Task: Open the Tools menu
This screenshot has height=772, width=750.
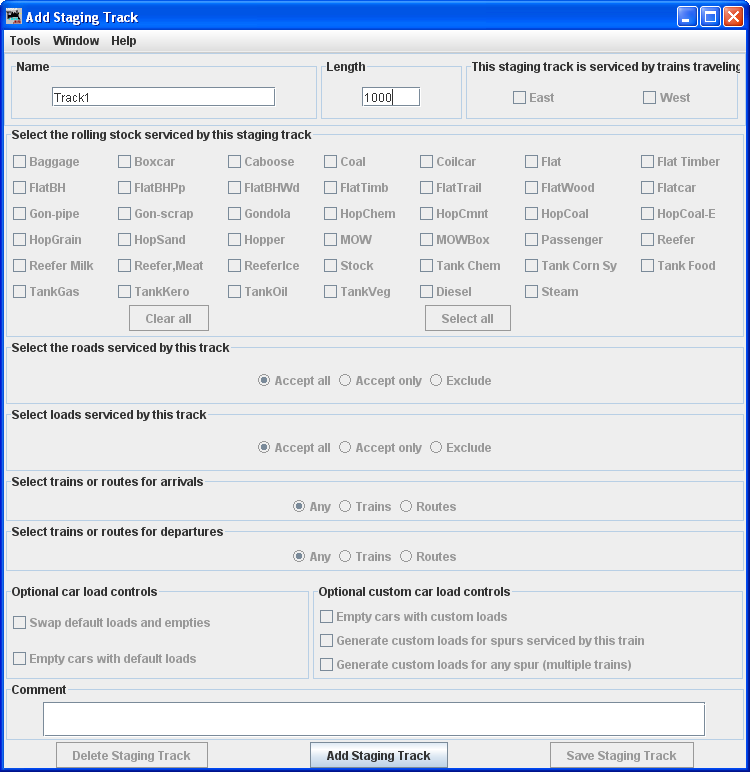Action: (25, 41)
